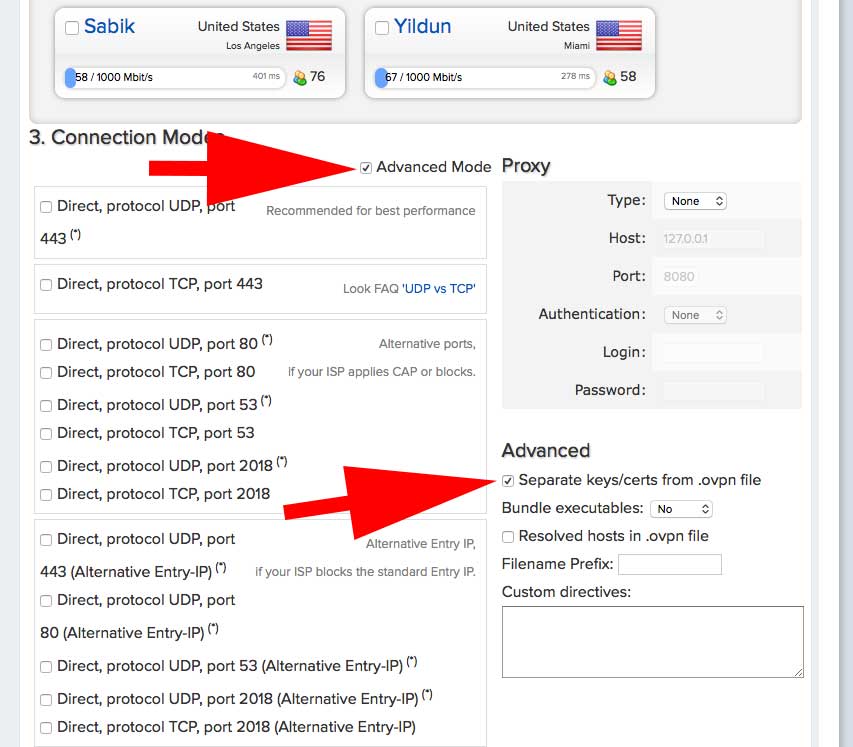Image resolution: width=853 pixels, height=747 pixels.
Task: Enable Resolved hosts in .ovpn file
Action: 508,537
